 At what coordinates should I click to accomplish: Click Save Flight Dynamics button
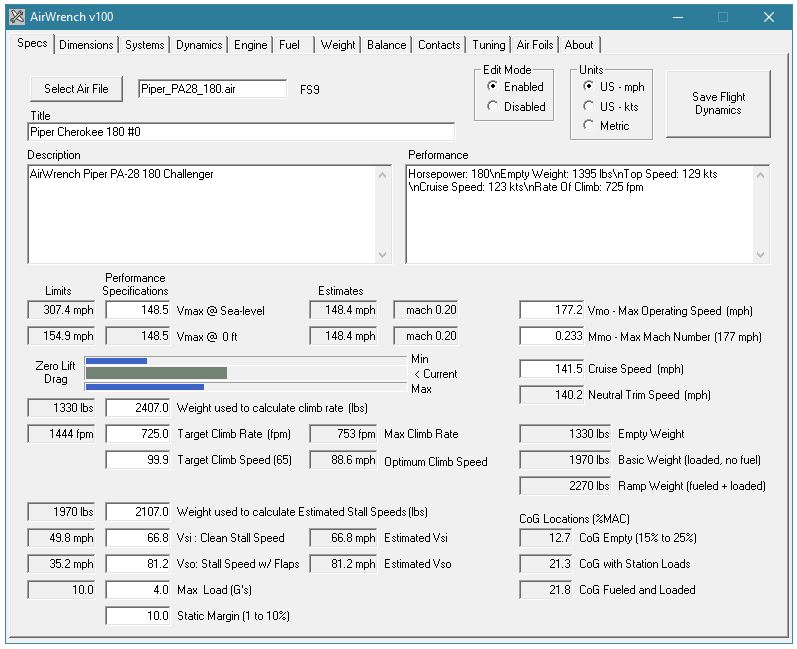tap(718, 104)
